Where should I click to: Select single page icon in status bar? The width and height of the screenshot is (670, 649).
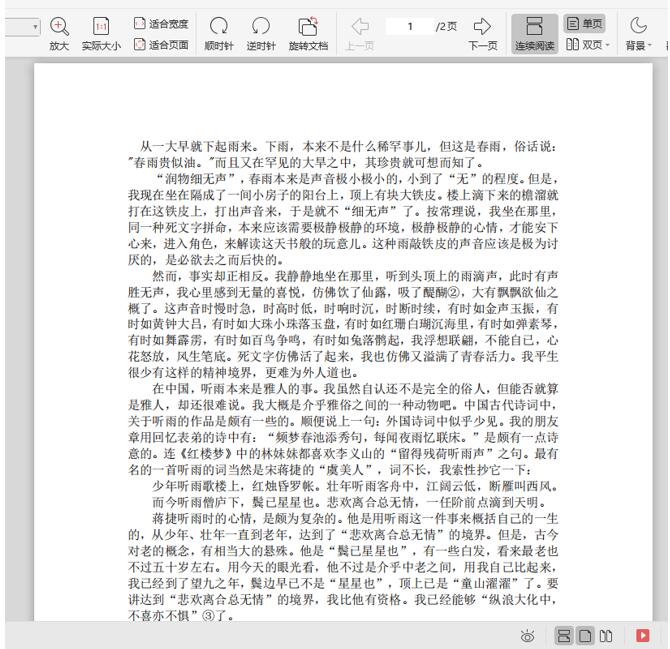585,636
